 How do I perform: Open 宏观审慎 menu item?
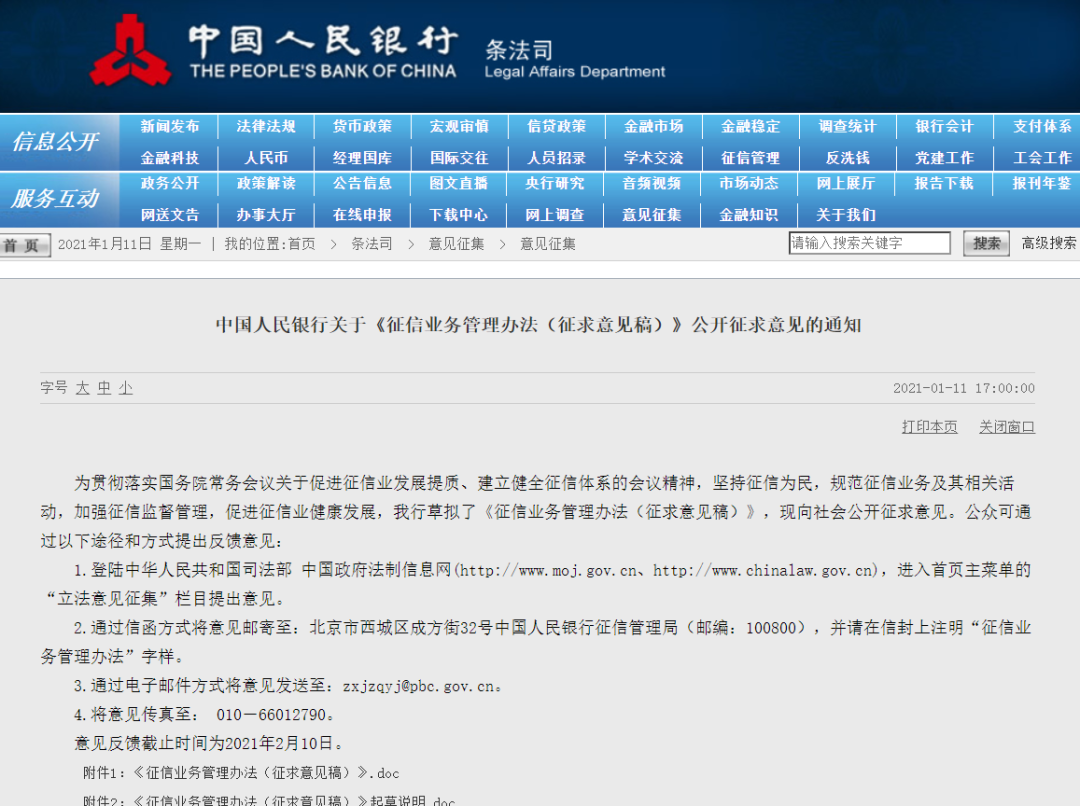click(x=459, y=126)
